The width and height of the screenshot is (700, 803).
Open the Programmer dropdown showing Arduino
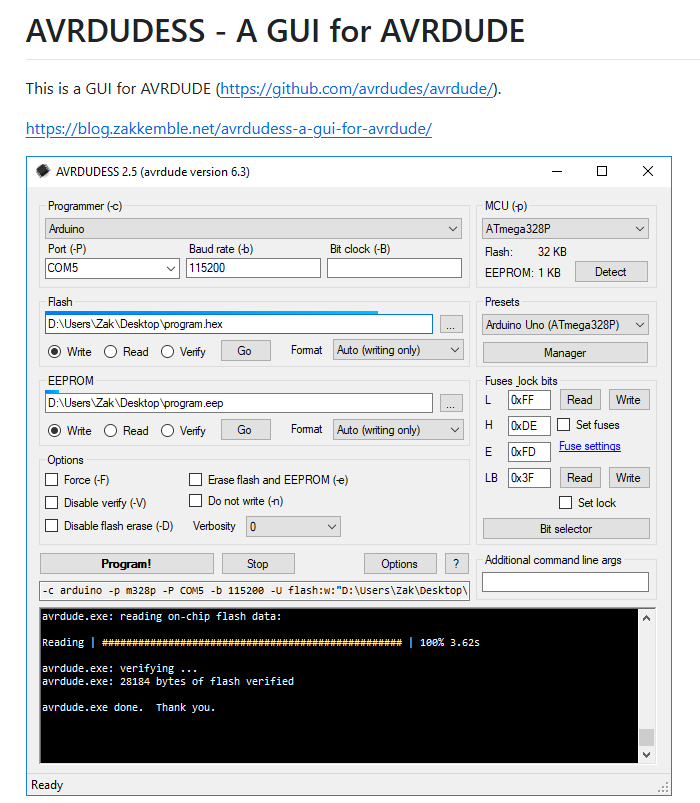(253, 229)
